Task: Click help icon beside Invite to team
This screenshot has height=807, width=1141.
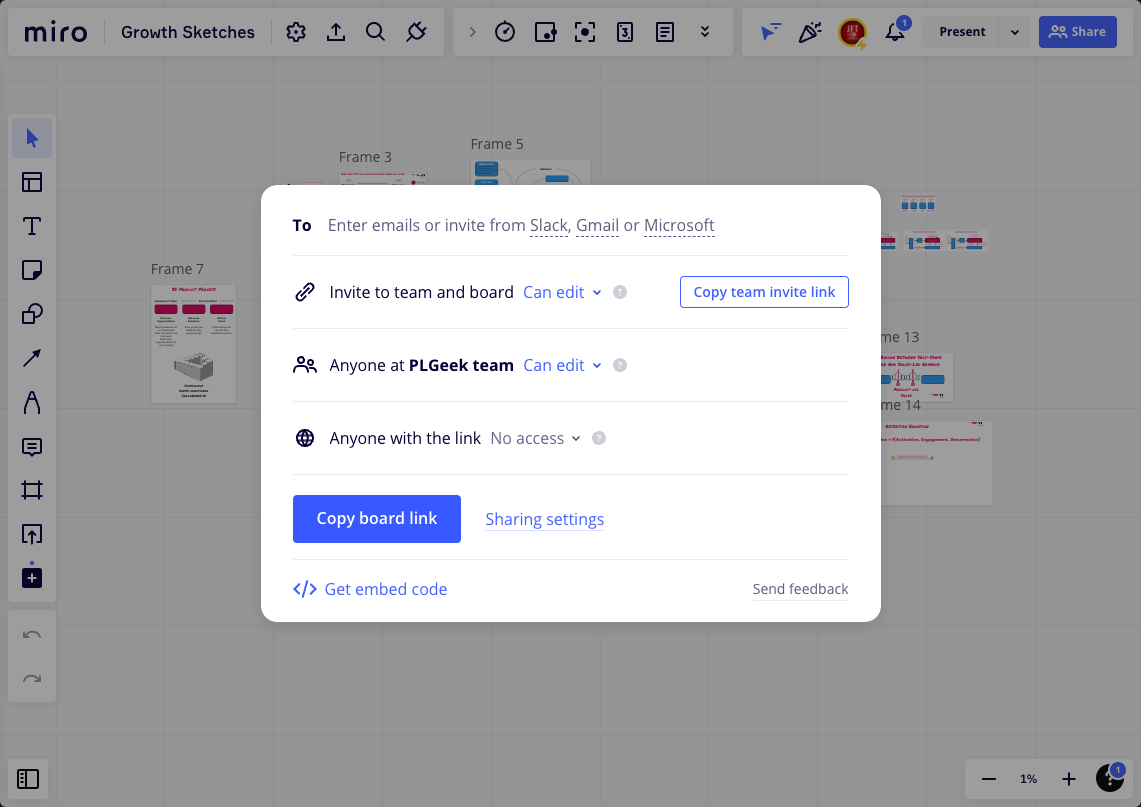Action: (x=620, y=293)
